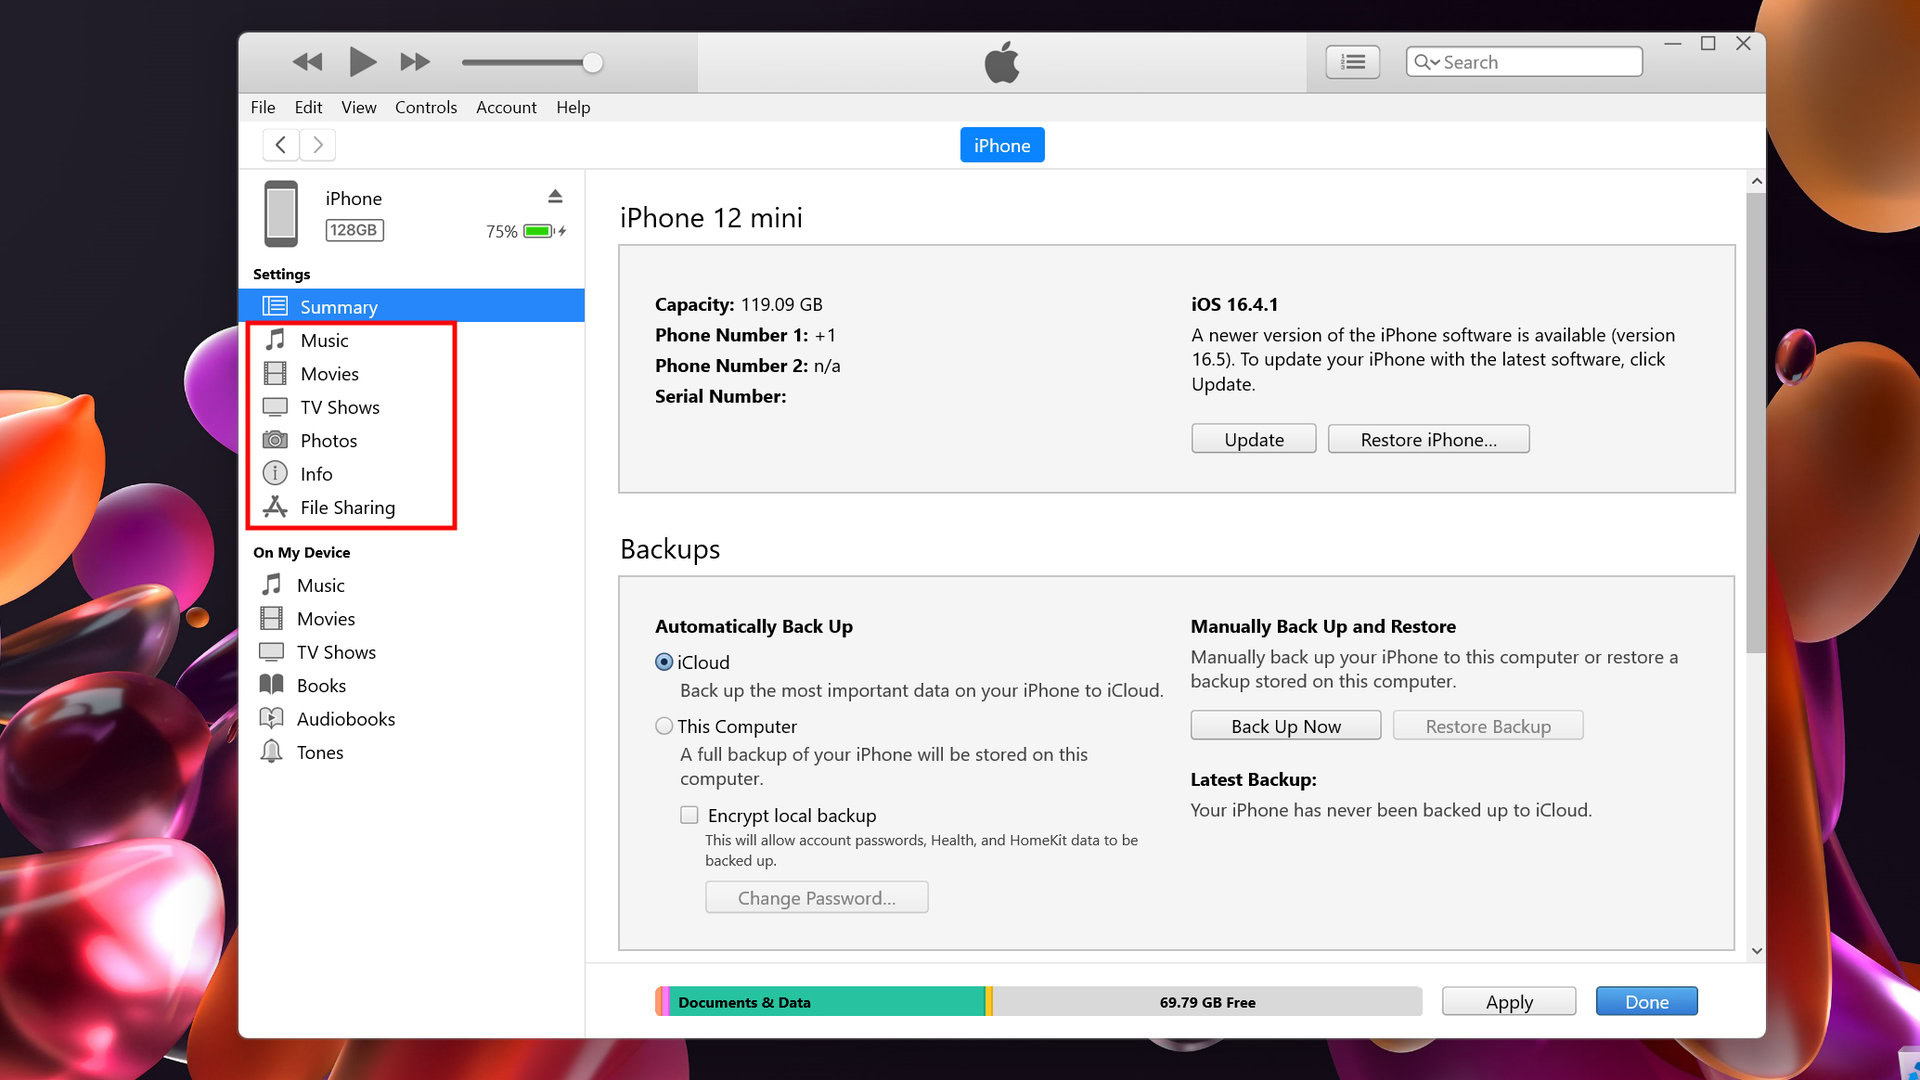This screenshot has height=1080, width=1920.
Task: Open the File menu
Action: point(263,107)
